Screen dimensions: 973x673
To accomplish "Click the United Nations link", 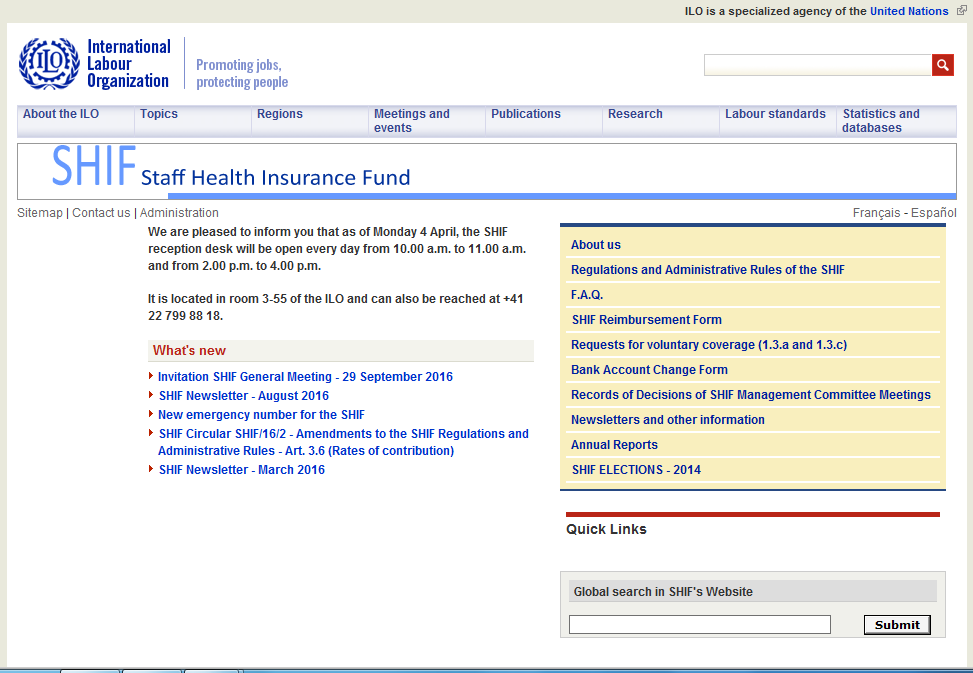I will tap(909, 11).
